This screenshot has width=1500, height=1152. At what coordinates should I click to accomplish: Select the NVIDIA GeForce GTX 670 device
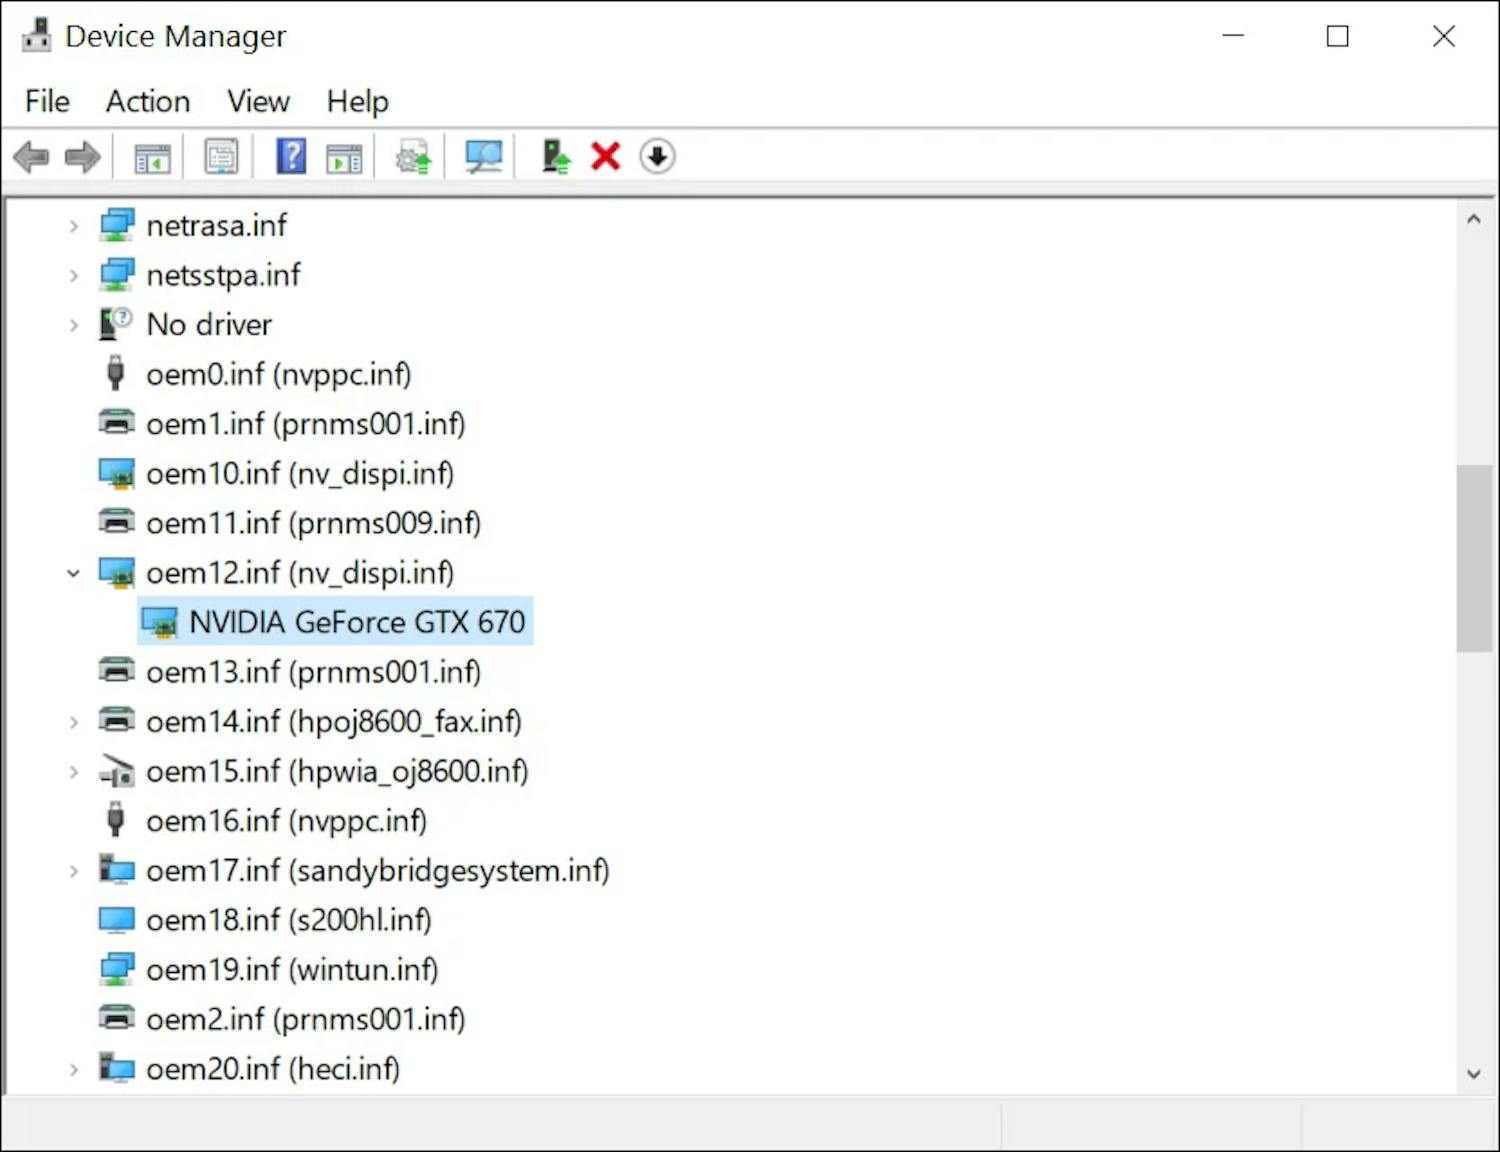[x=356, y=622]
